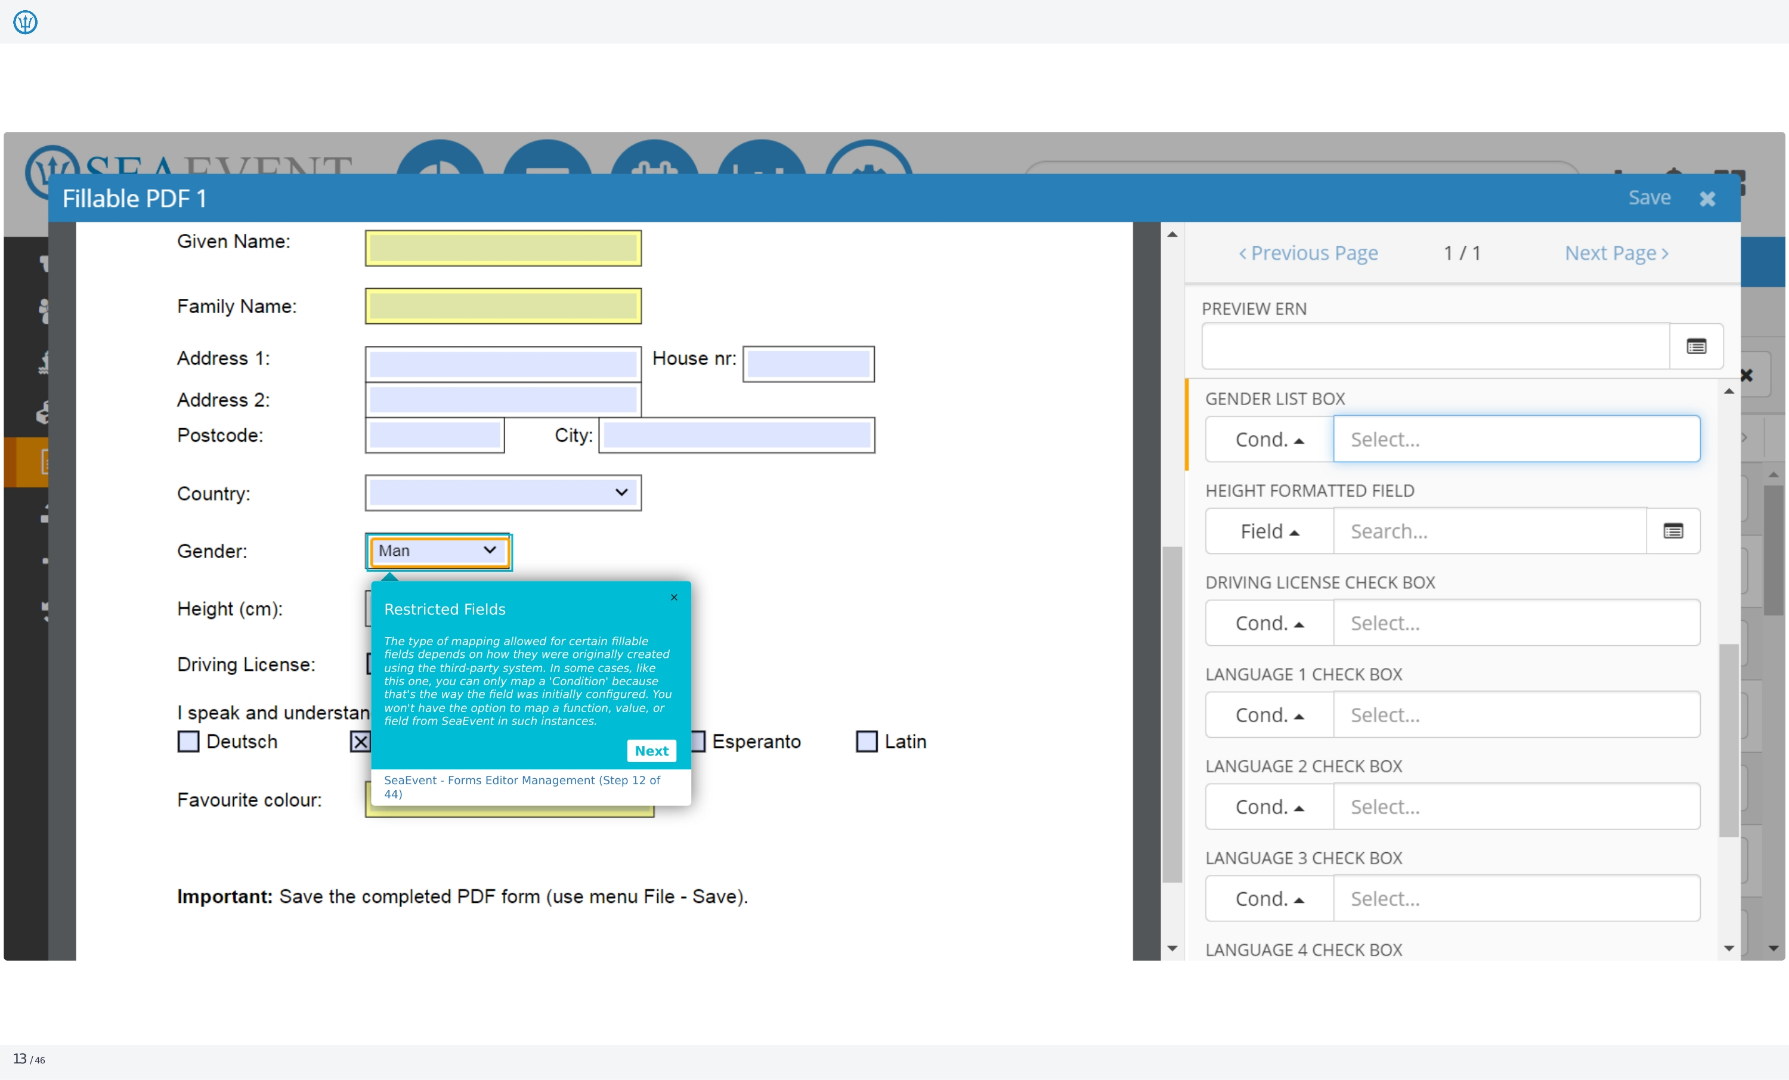Click the Postcode field
This screenshot has height=1080, width=1789.
(435, 435)
